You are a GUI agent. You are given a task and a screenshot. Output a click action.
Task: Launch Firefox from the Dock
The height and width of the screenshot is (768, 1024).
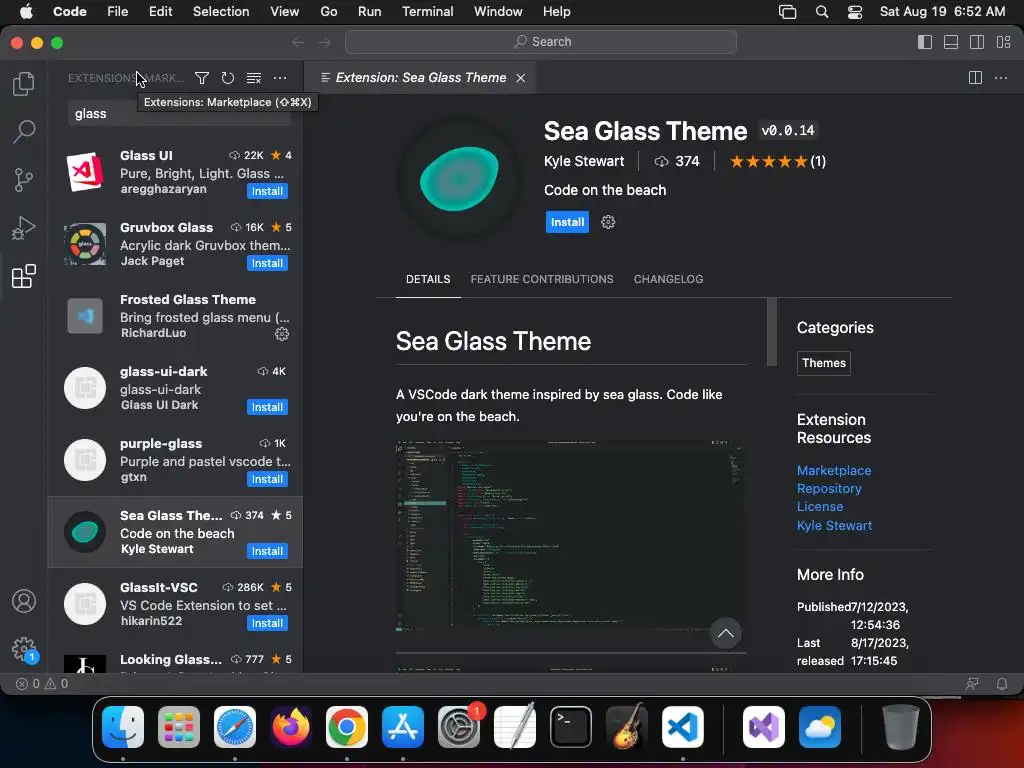291,727
